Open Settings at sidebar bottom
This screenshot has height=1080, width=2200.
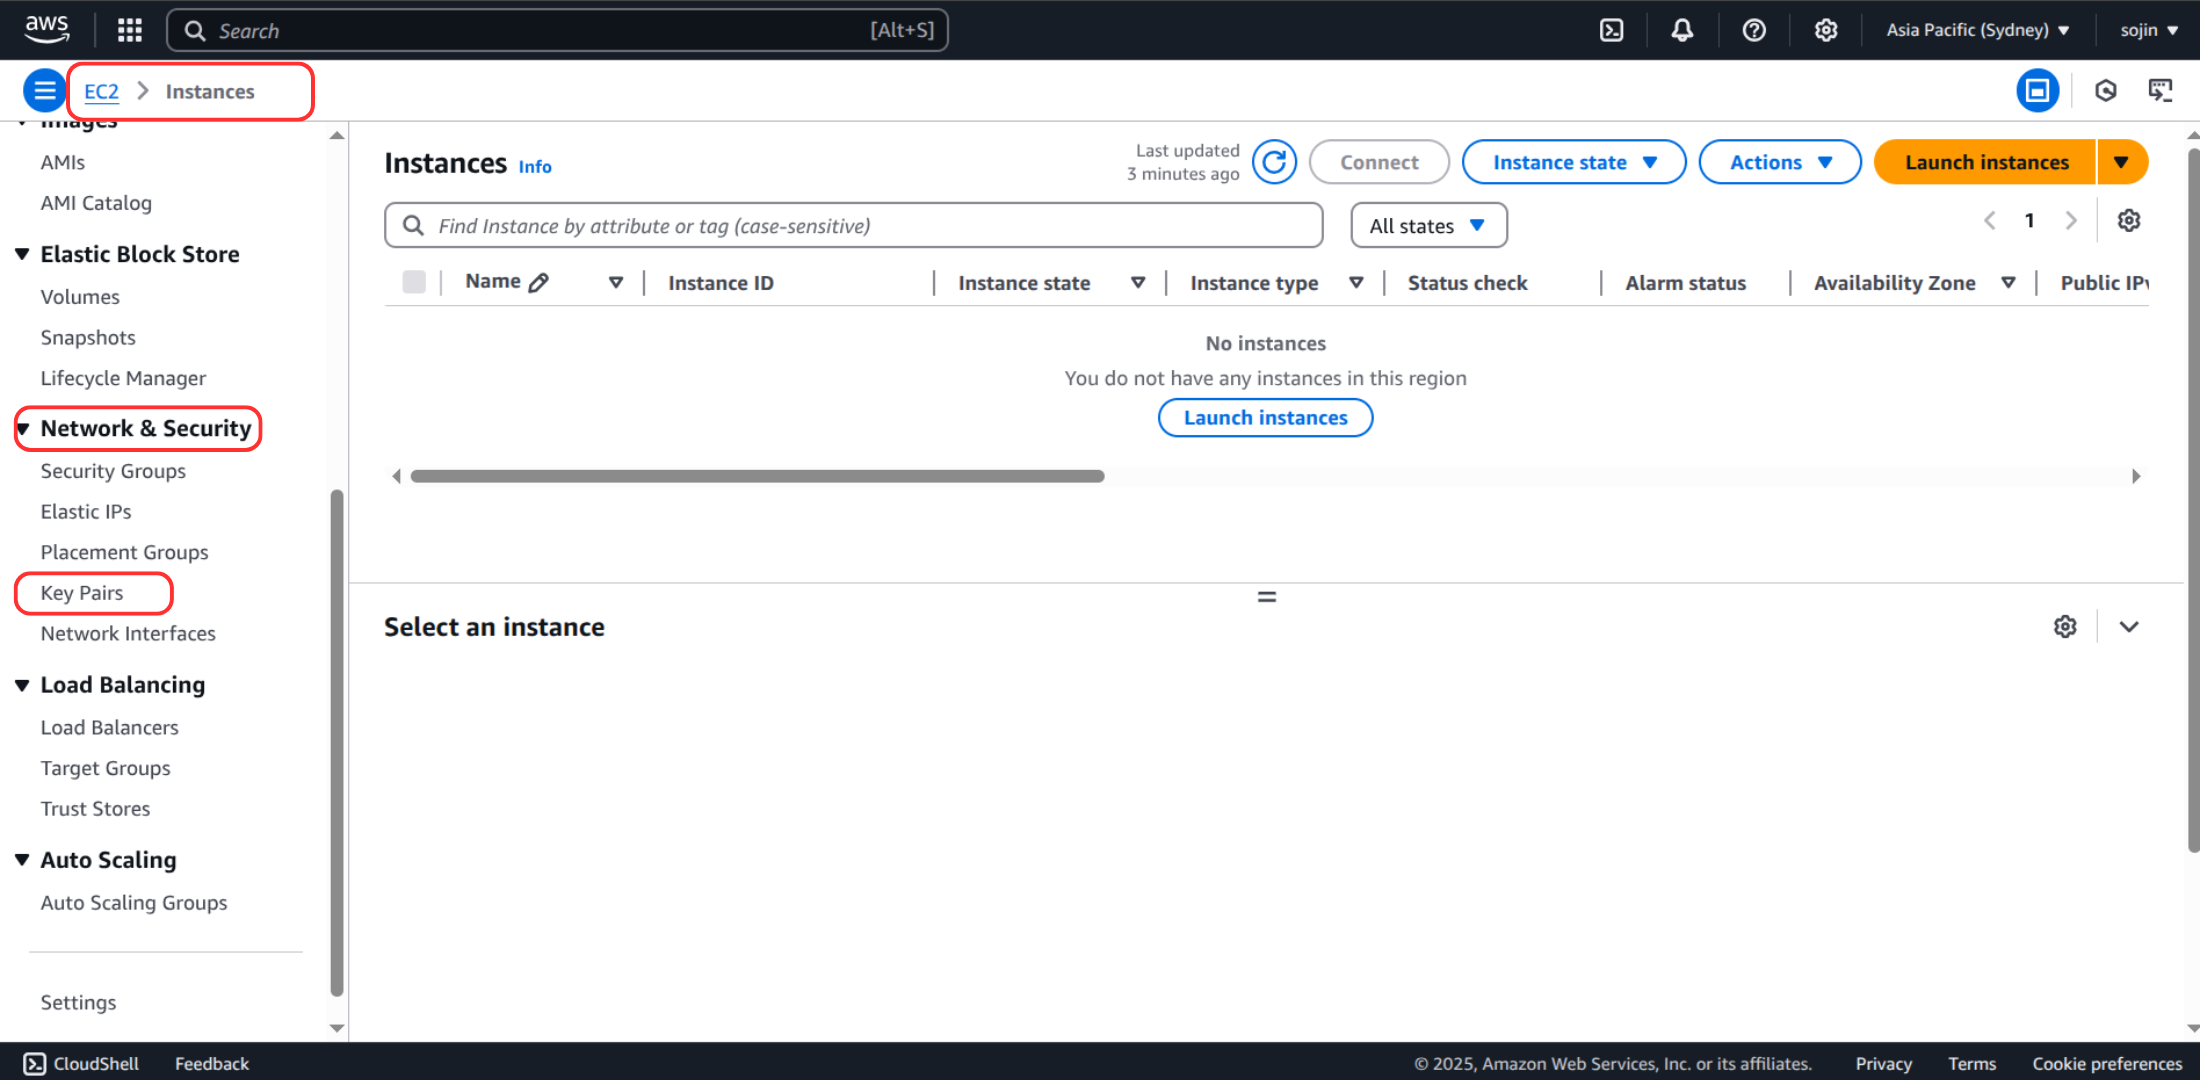pyautogui.click(x=78, y=1002)
